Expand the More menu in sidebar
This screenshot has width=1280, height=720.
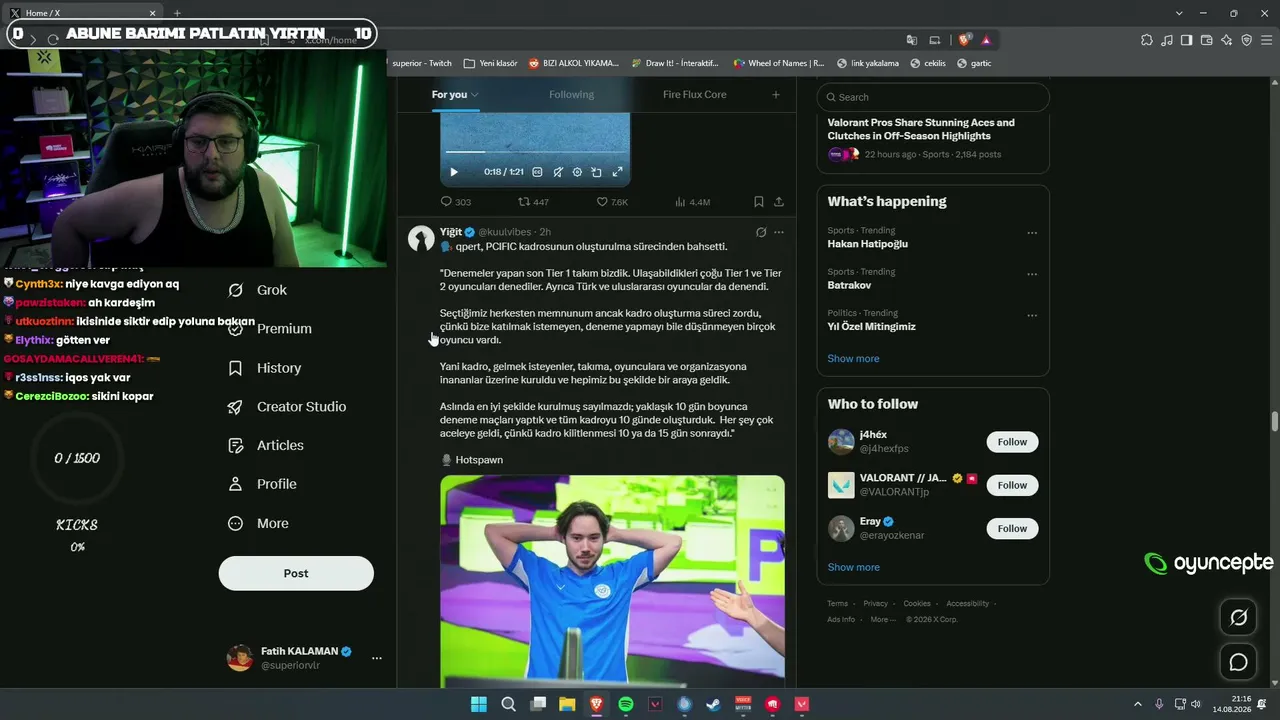point(258,523)
